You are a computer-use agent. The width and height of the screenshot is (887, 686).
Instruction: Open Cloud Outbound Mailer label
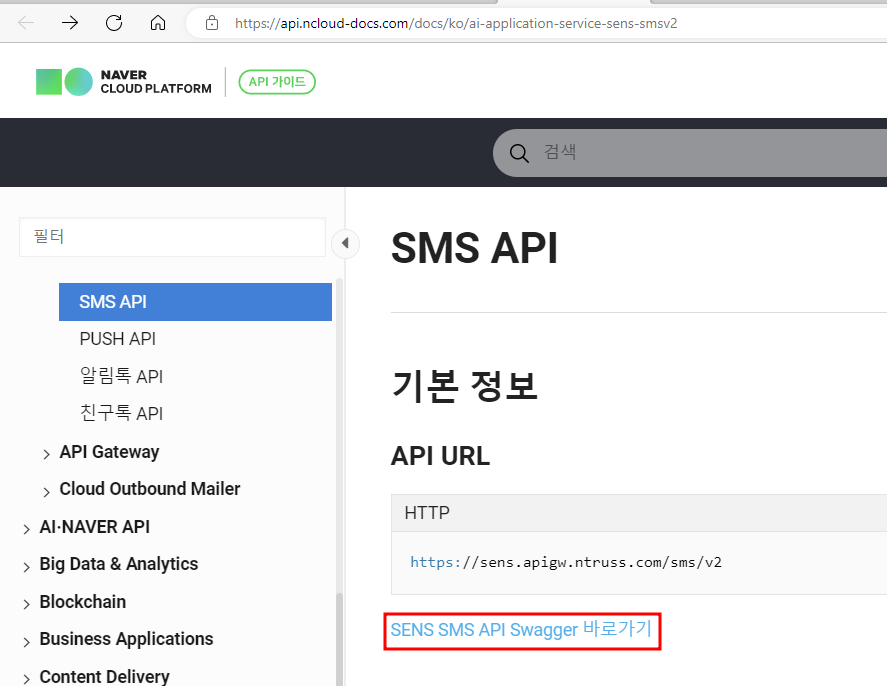click(x=150, y=489)
